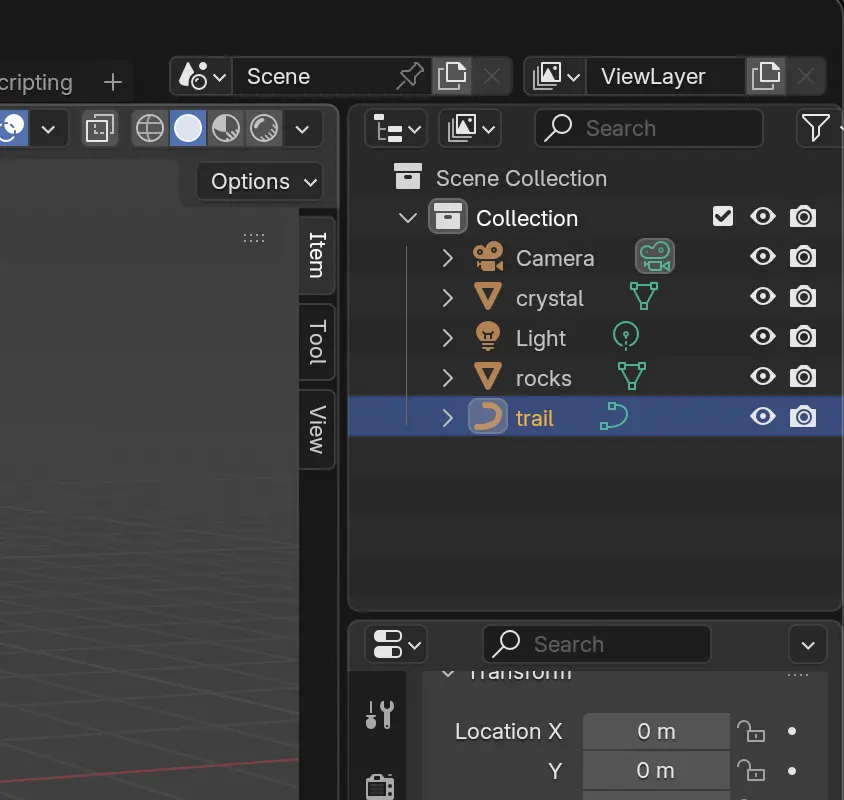Screen dimensions: 844x800
Task: Select solid viewport shading mode
Action: click(x=188, y=128)
